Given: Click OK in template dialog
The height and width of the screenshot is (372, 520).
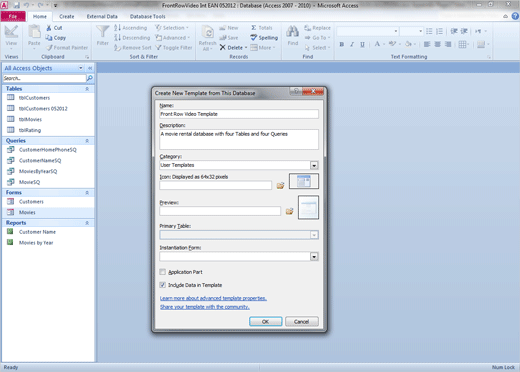Looking at the screenshot, I should (x=265, y=322).
